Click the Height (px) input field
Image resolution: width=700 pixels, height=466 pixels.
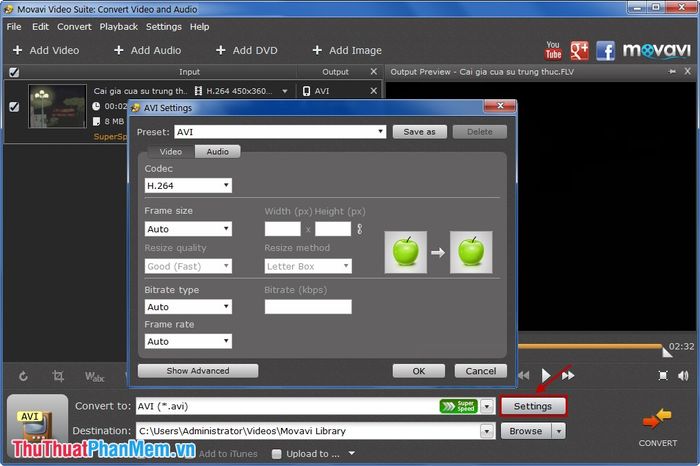333,229
